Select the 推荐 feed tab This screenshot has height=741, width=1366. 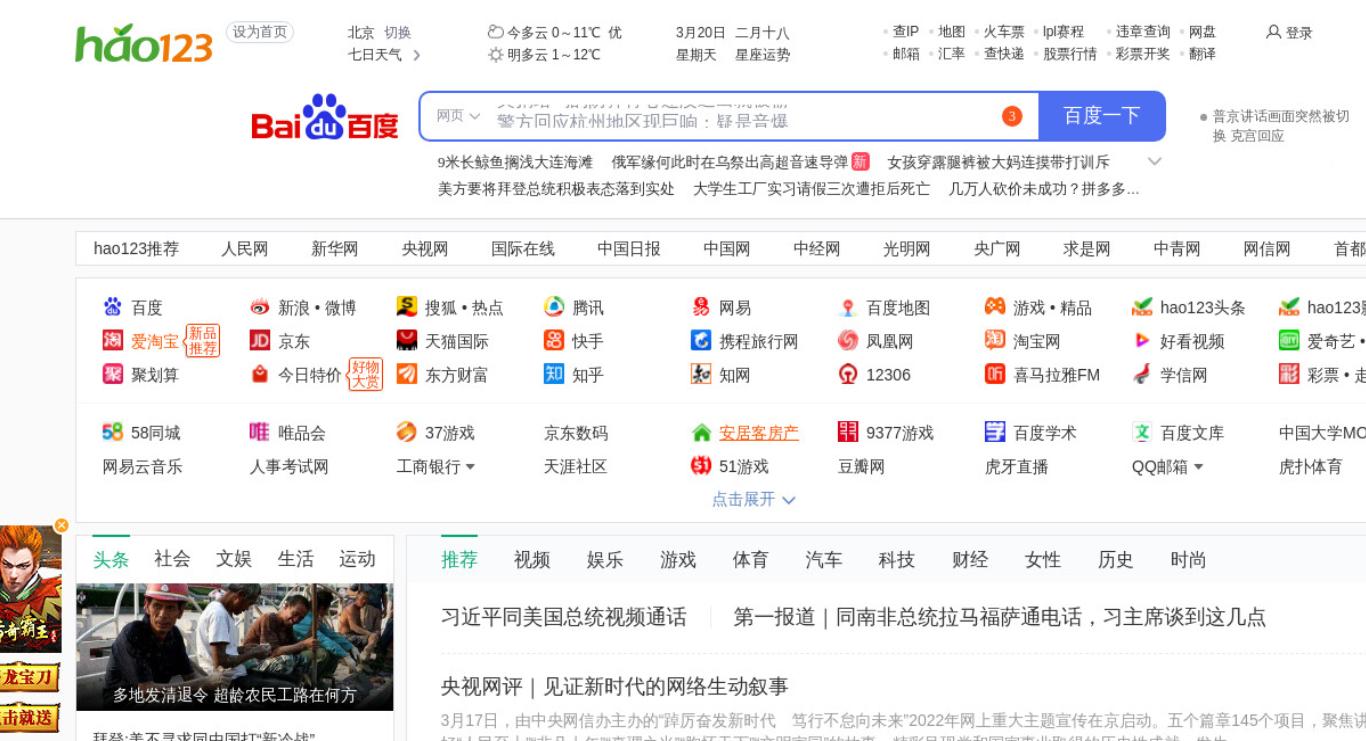click(459, 560)
